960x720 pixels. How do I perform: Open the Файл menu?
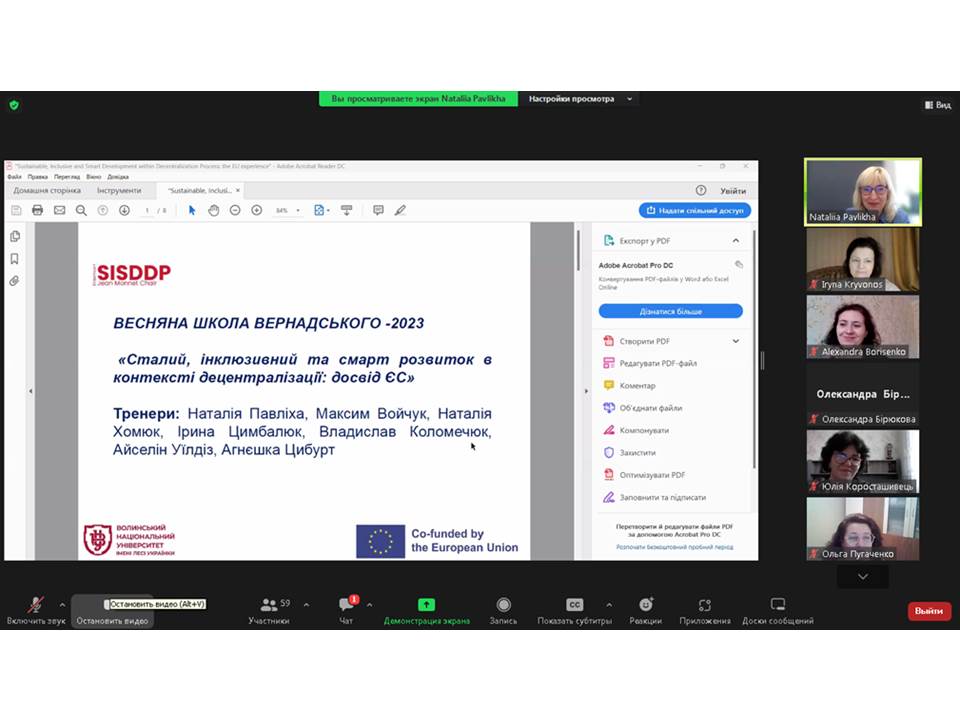coord(14,176)
